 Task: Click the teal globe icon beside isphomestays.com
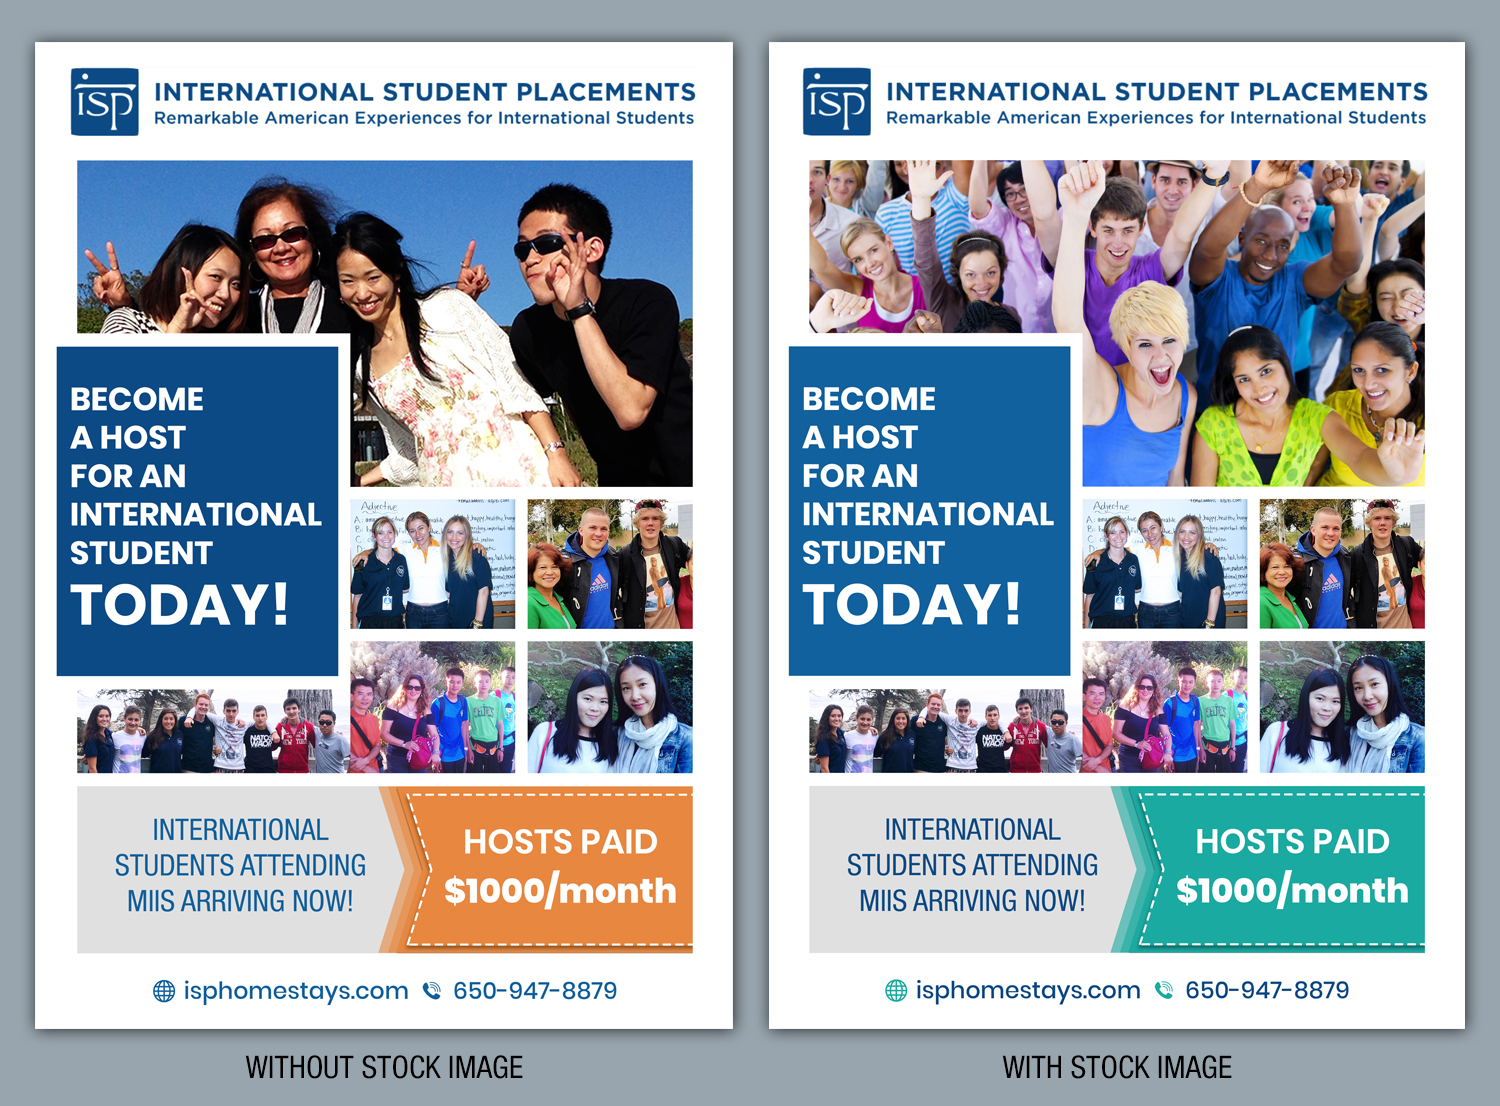pos(896,991)
